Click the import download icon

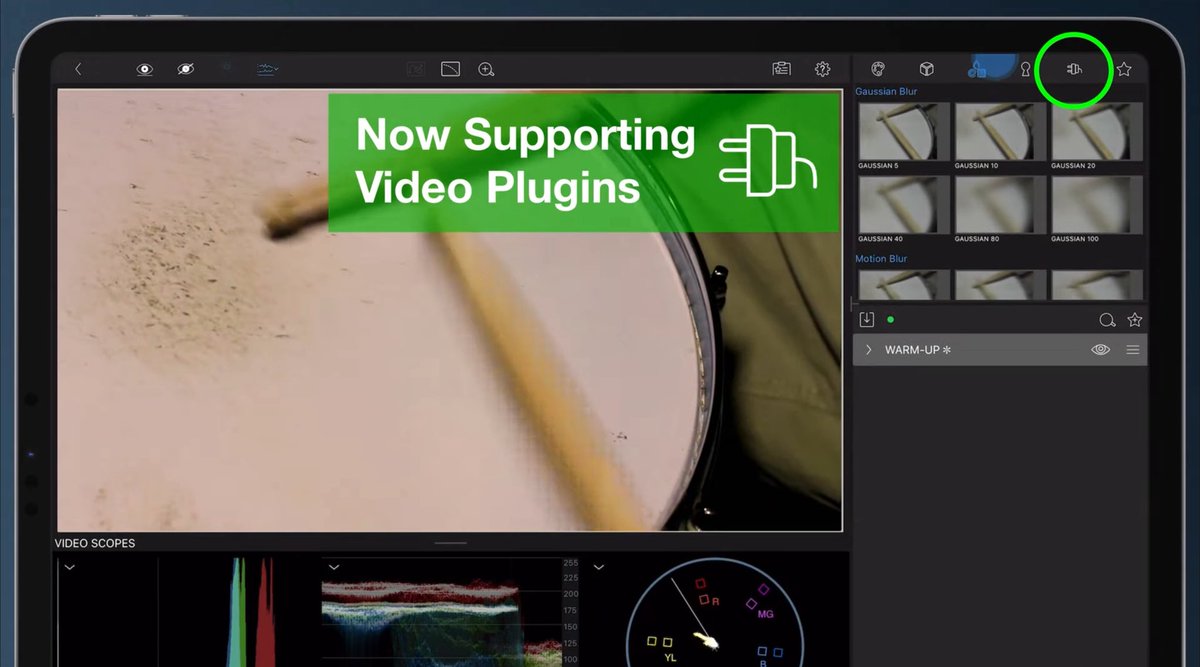tap(867, 320)
